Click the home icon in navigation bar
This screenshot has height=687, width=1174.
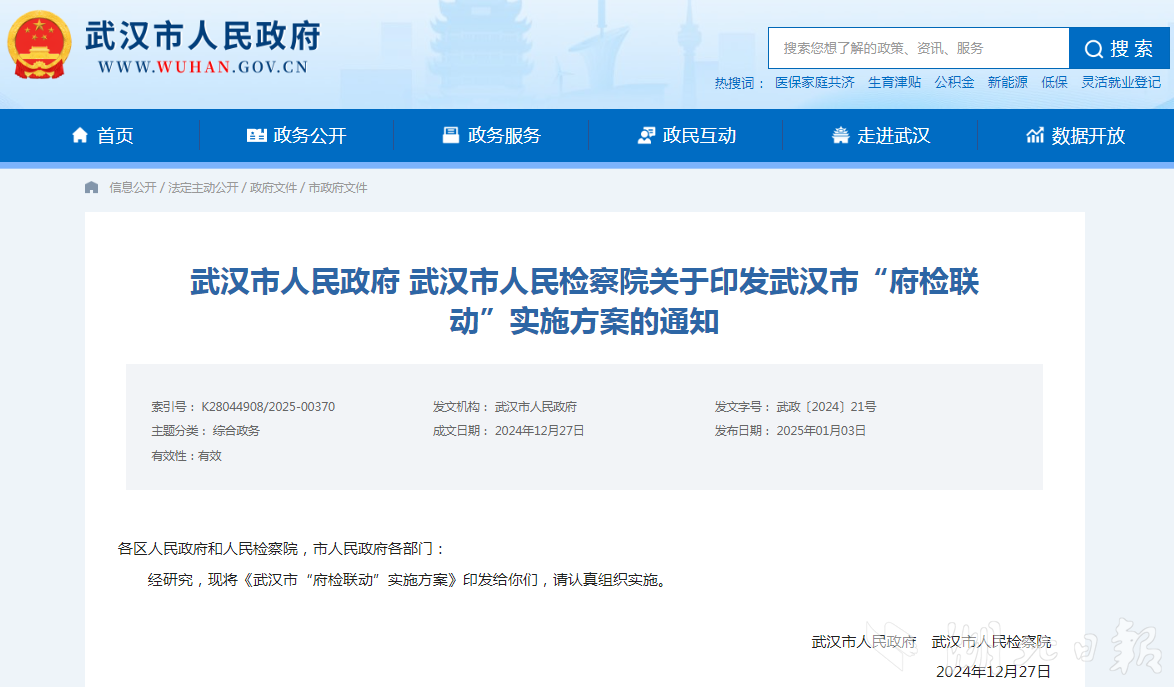tap(80, 136)
